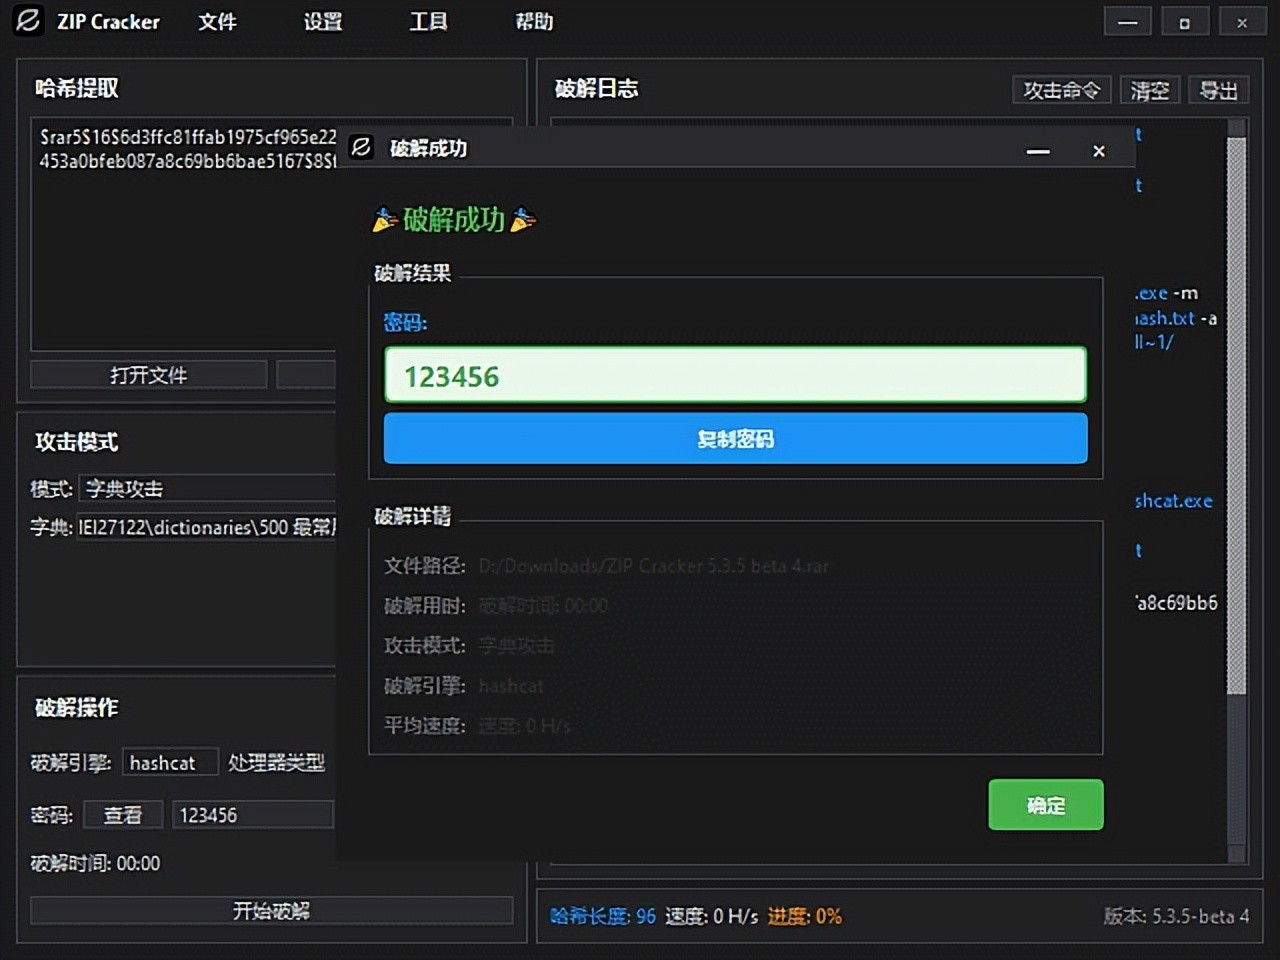The width and height of the screenshot is (1280, 960).
Task: Click the cracked password field showing 123456
Action: click(735, 376)
